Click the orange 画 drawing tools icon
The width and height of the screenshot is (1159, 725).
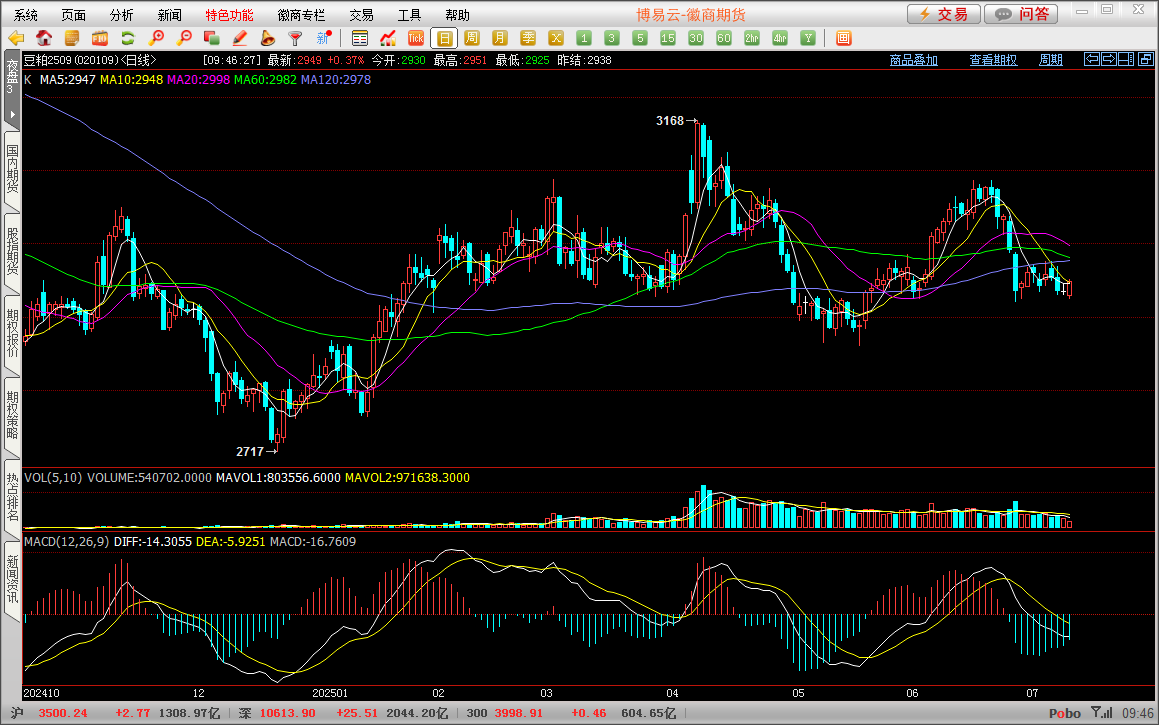[x=844, y=38]
